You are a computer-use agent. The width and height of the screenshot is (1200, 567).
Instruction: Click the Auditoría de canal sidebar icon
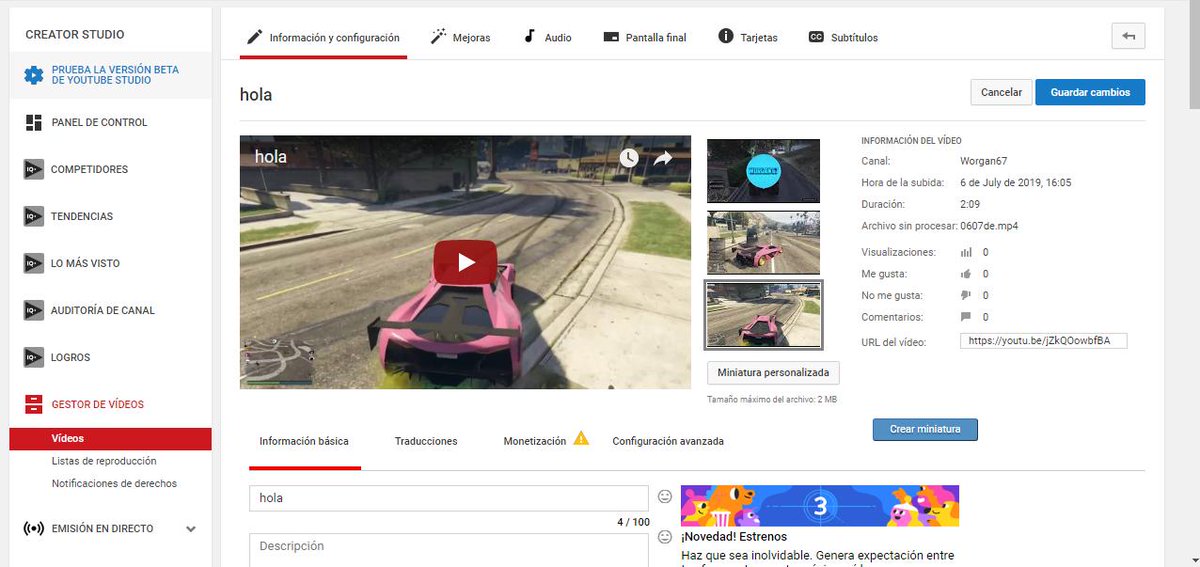click(x=34, y=310)
